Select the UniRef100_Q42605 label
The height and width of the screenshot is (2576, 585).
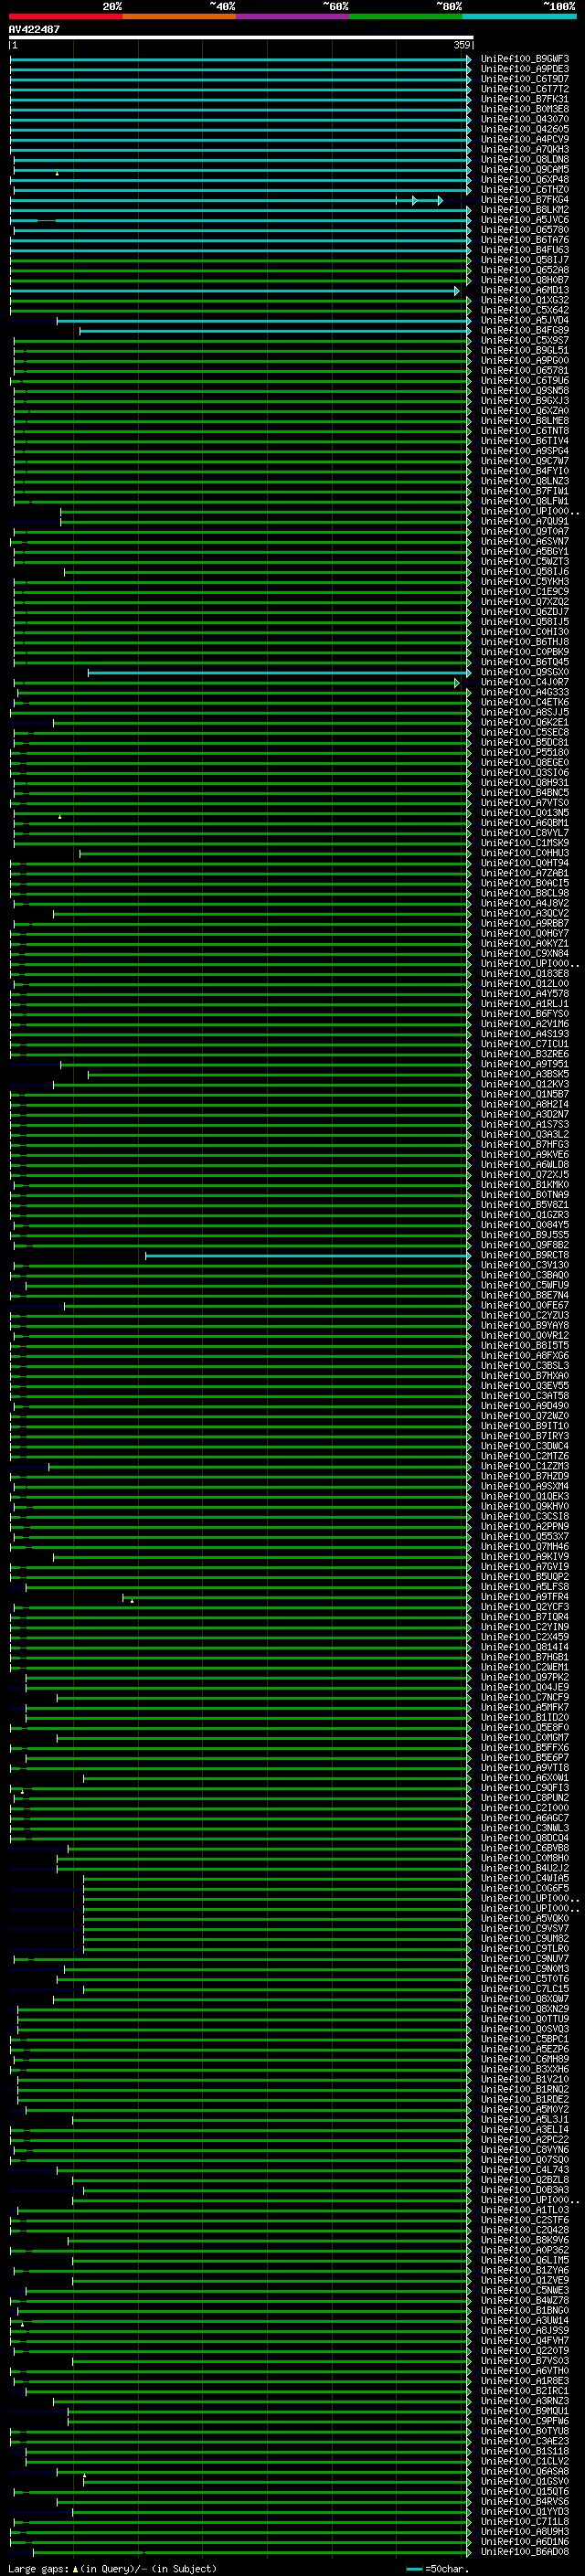[524, 129]
